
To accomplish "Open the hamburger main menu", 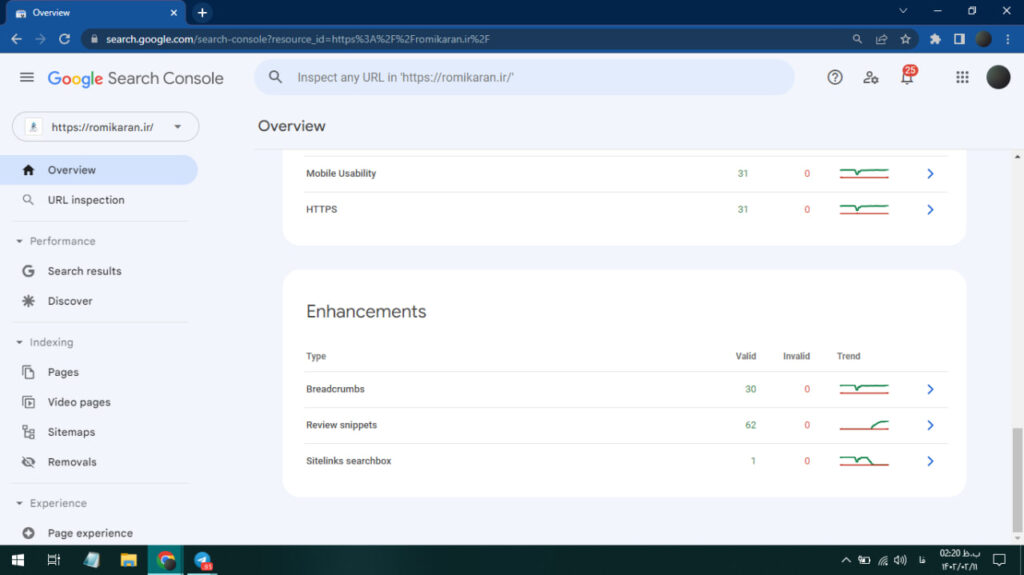I will click(27, 78).
